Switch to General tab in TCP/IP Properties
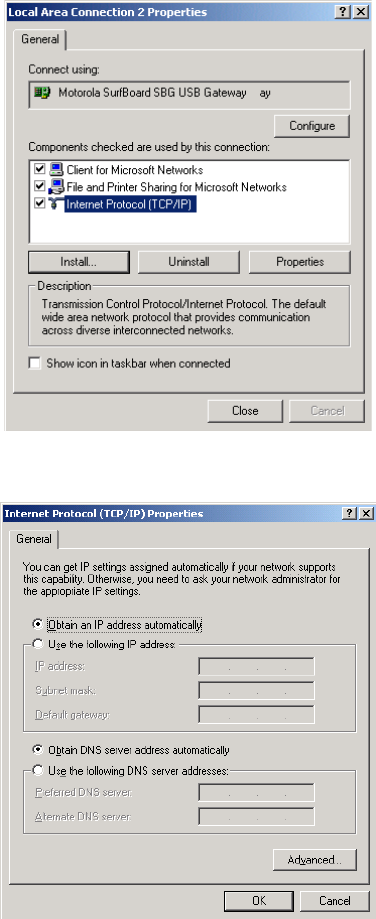376x919 pixels. coord(34,539)
